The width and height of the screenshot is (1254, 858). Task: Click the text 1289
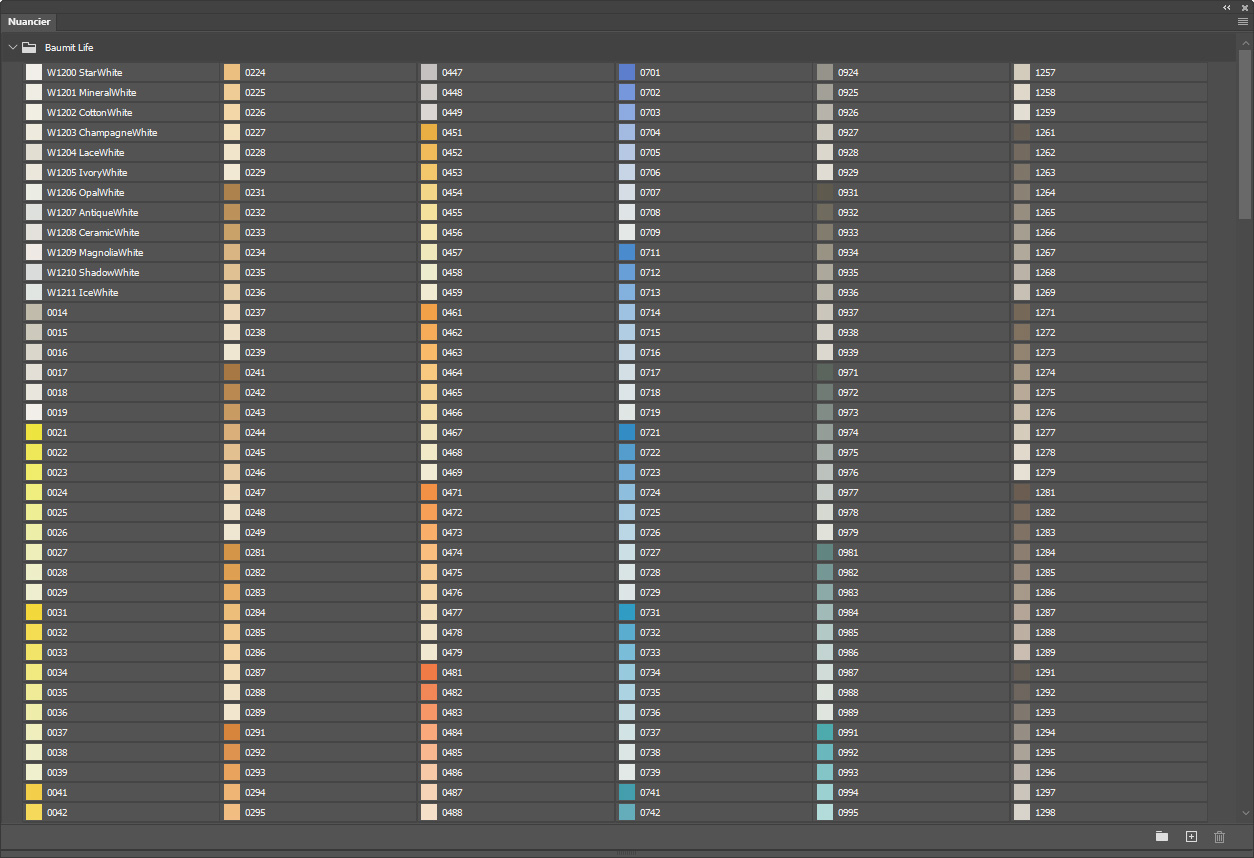(1046, 652)
